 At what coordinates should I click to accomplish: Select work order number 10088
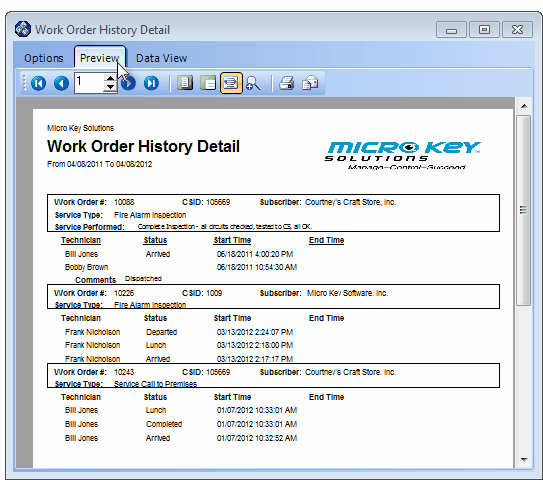pos(124,202)
